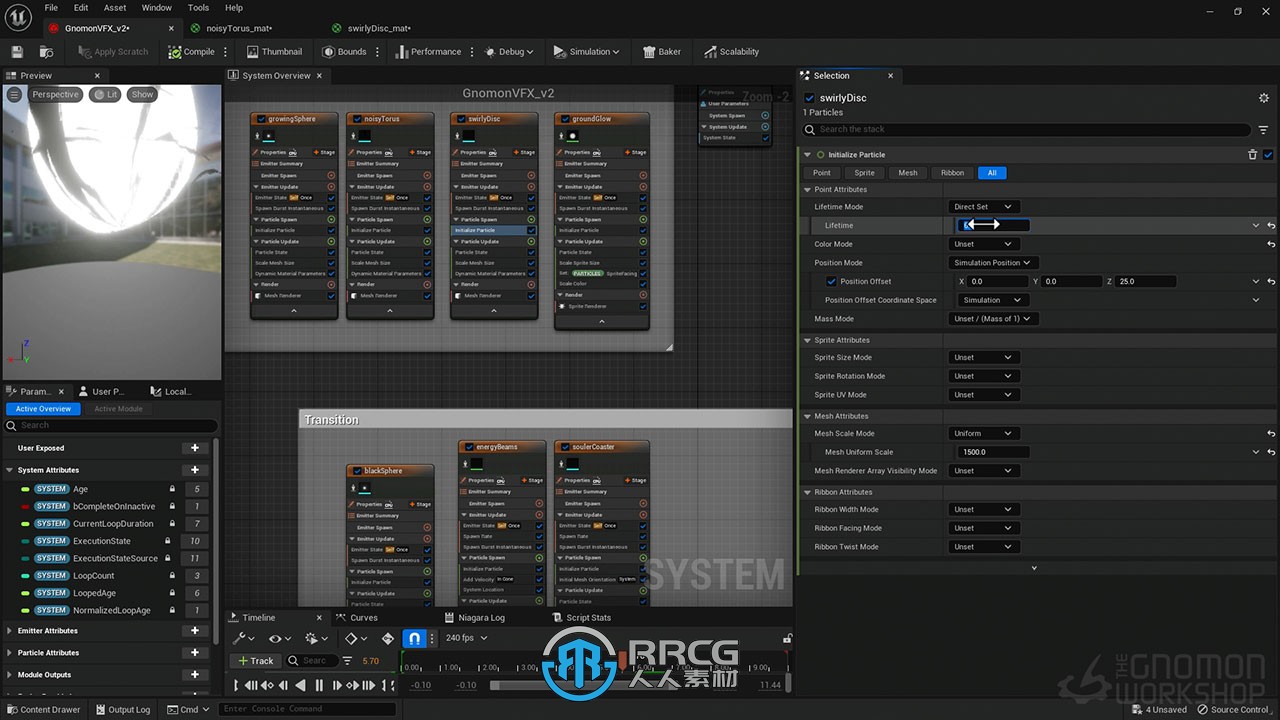Click the Lit view mode button
This screenshot has width=1280, height=720.
point(105,95)
